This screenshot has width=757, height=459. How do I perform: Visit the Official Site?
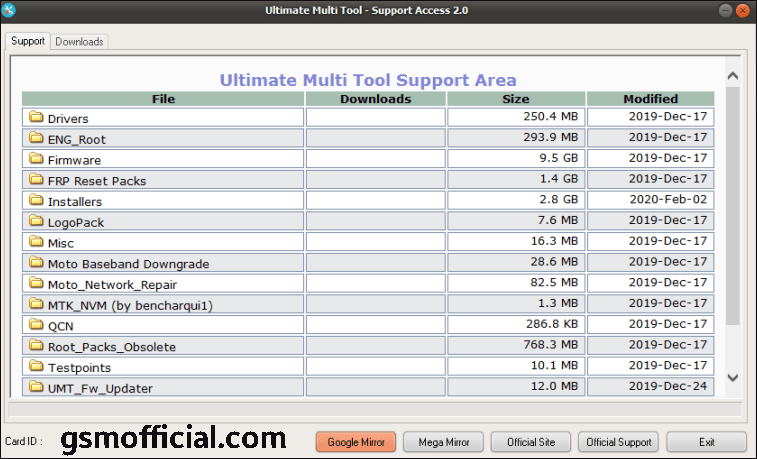coord(531,442)
